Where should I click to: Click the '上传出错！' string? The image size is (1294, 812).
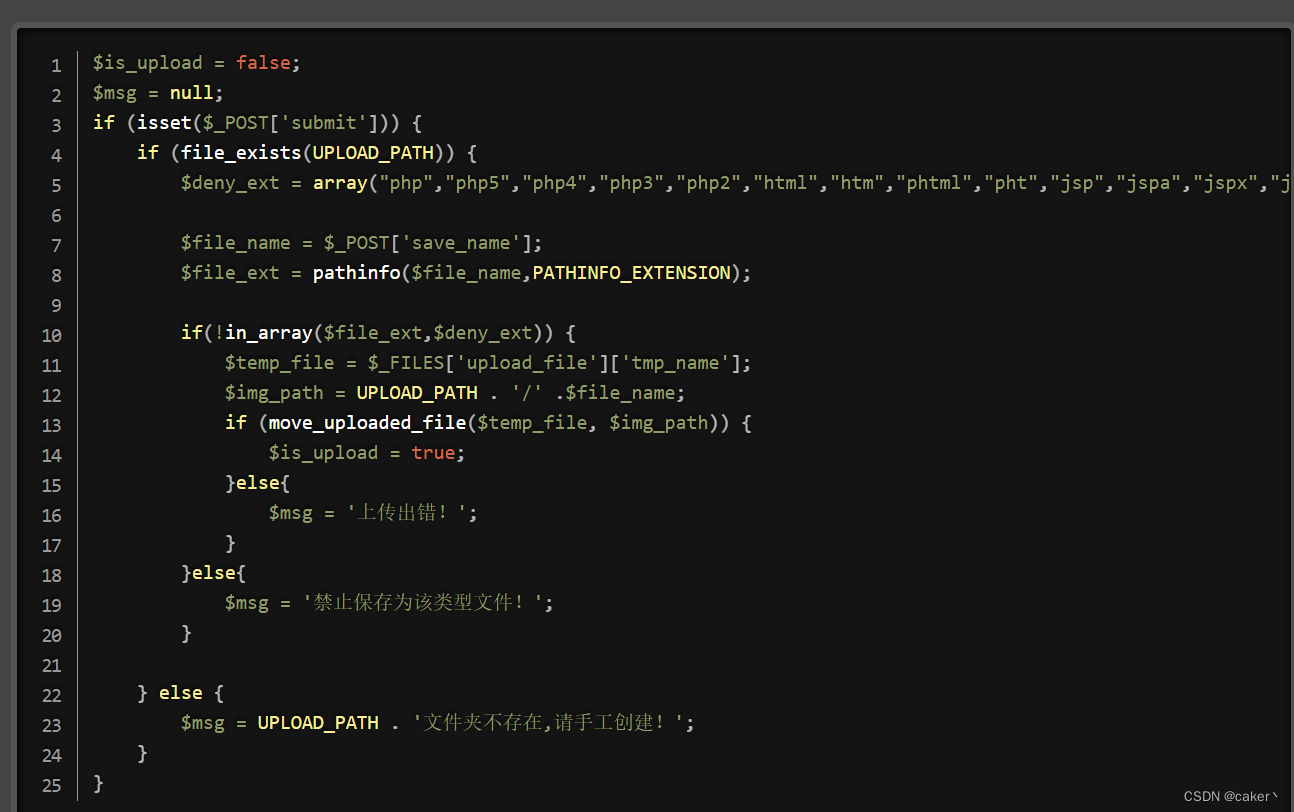pos(407,513)
